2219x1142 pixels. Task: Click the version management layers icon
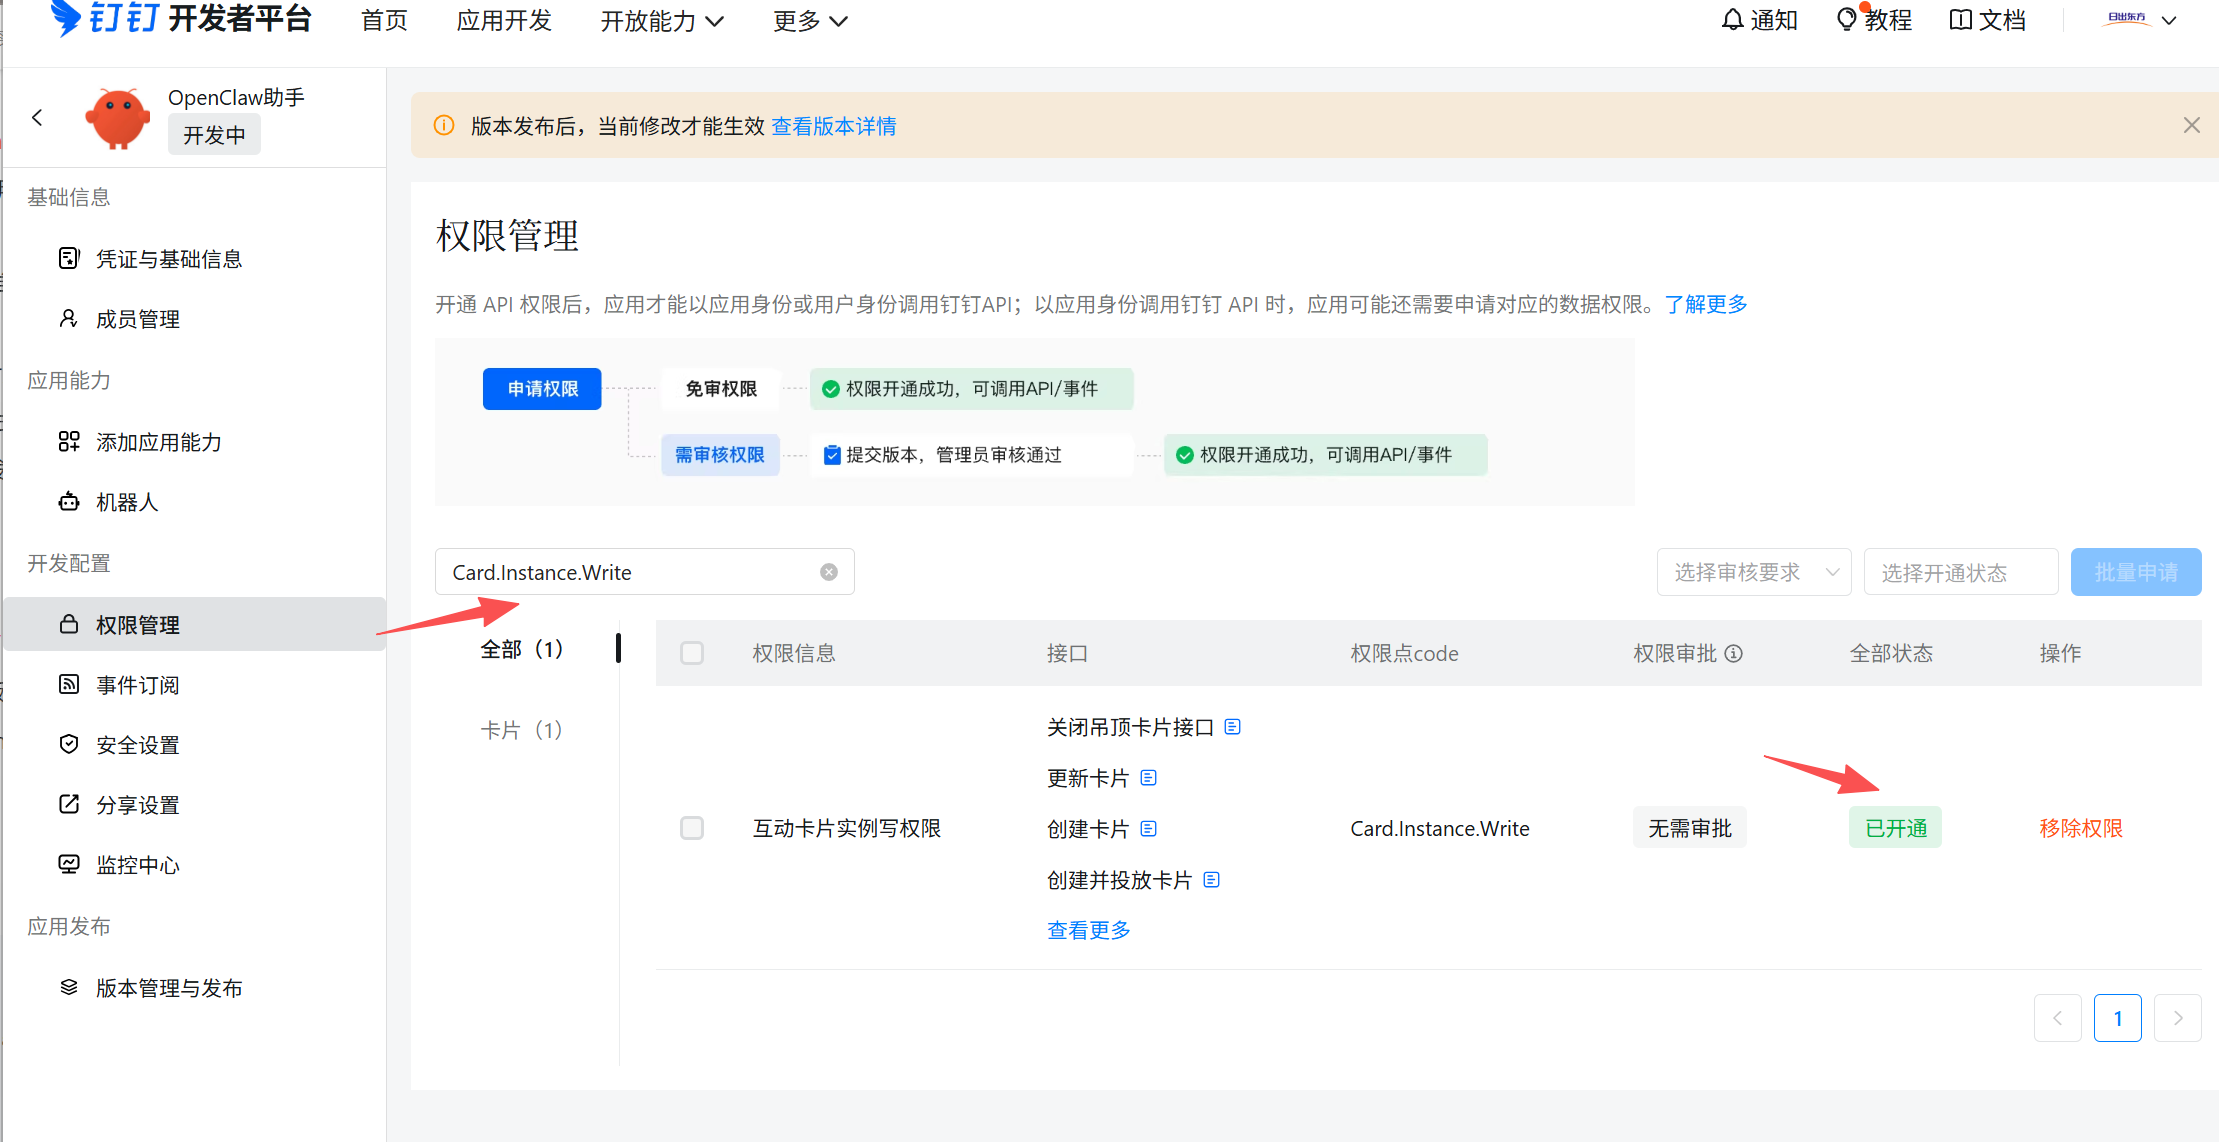tap(69, 987)
